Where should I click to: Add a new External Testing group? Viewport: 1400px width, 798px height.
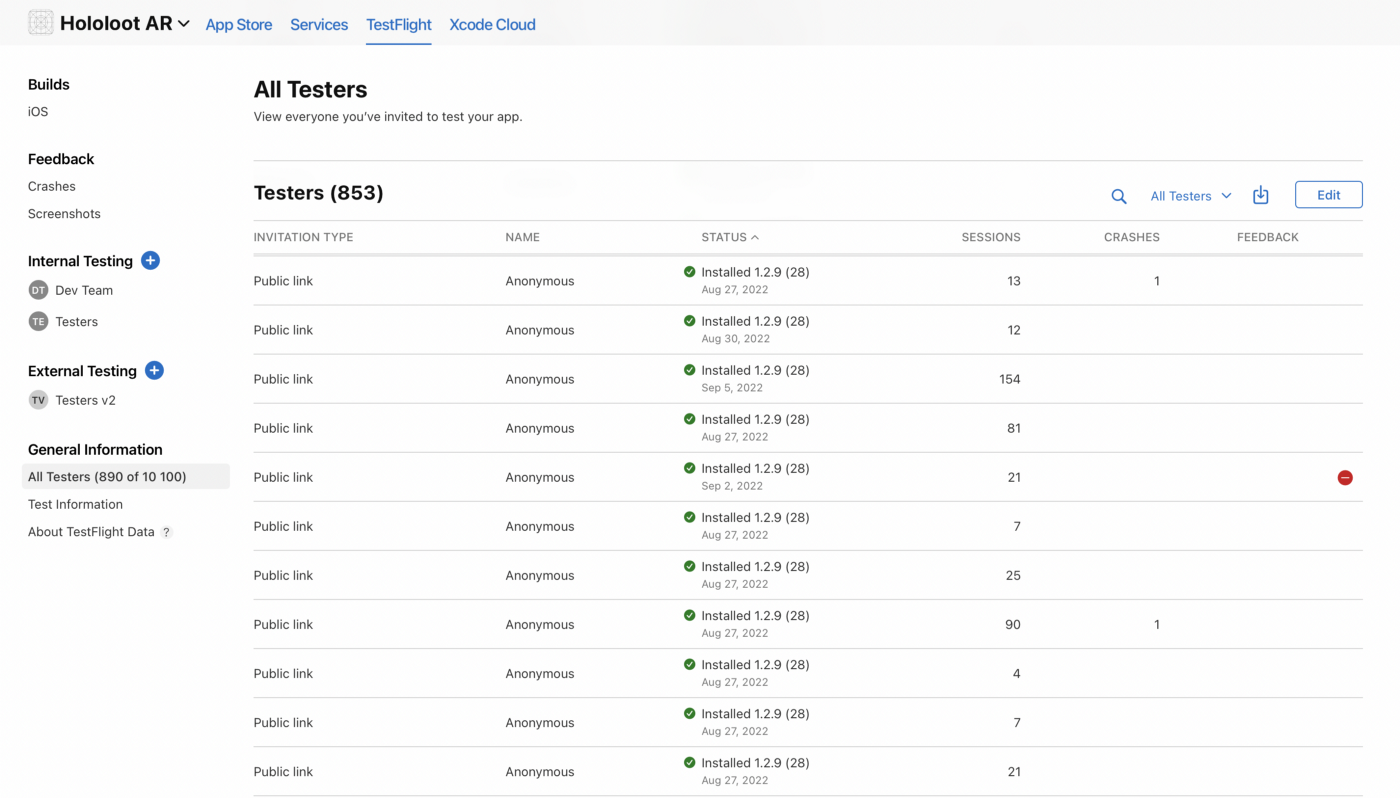point(154,371)
